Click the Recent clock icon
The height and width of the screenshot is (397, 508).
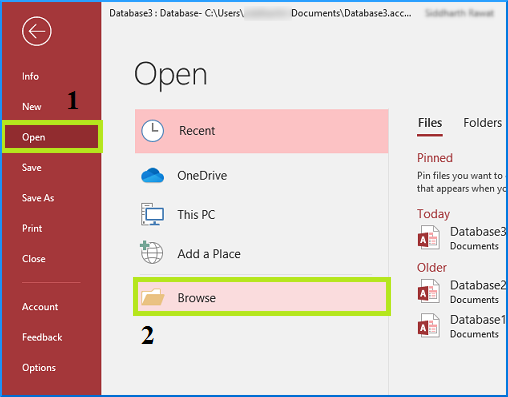pyautogui.click(x=152, y=131)
